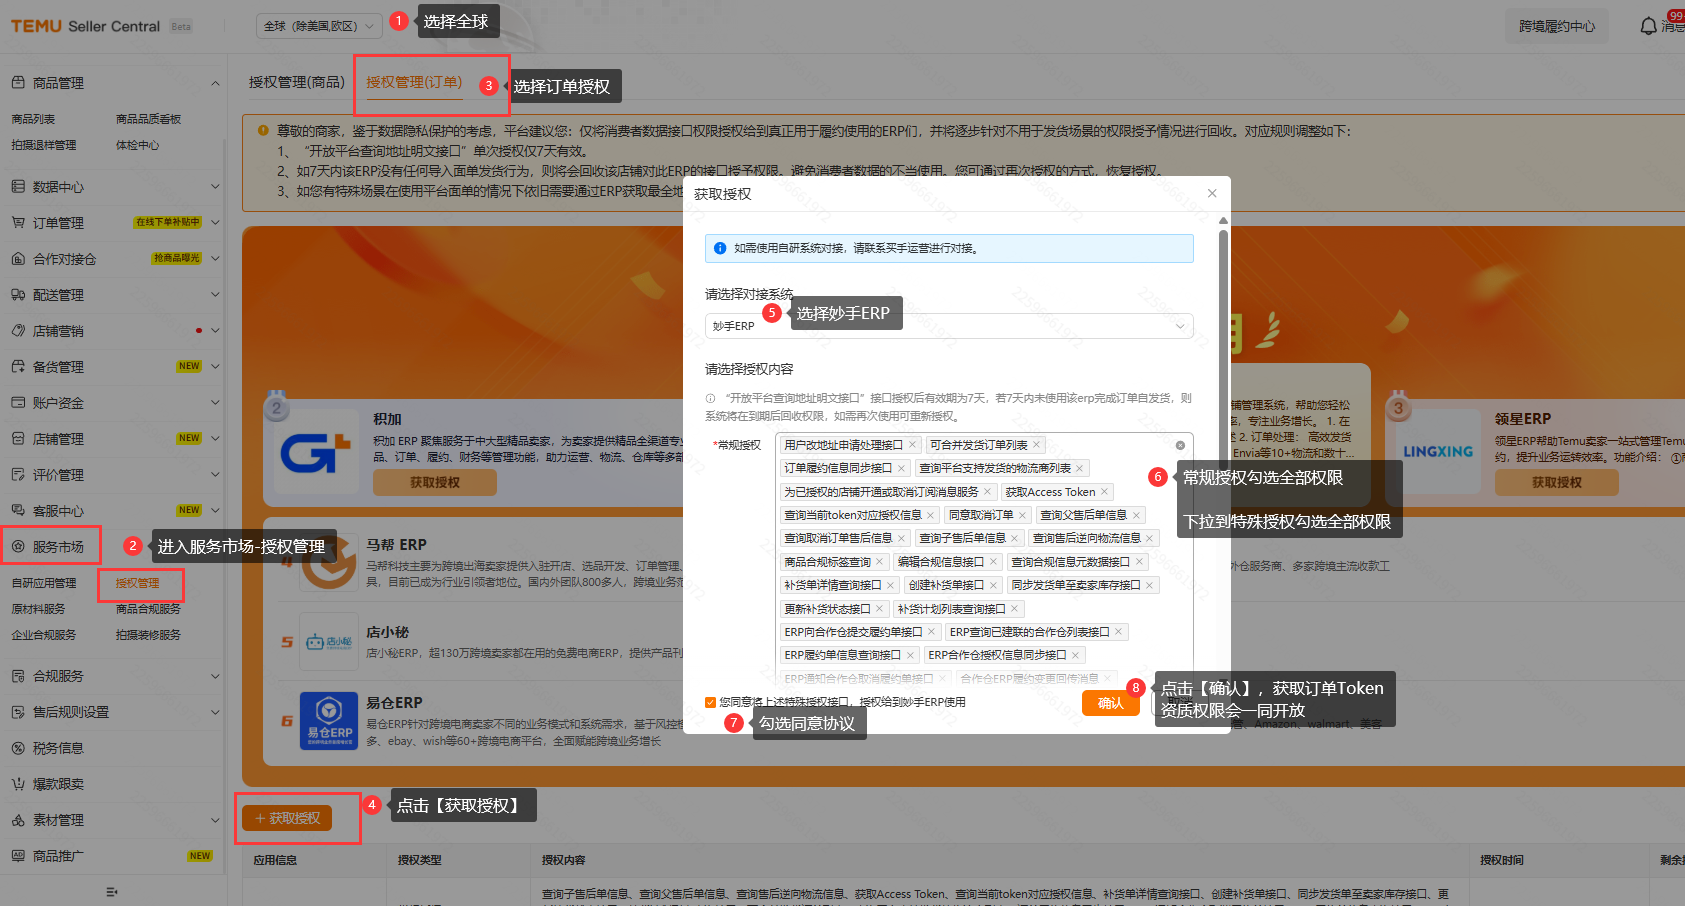Viewport: 1685px width, 906px height.
Task: Open the 妙手ERP system dropdown
Action: click(948, 326)
